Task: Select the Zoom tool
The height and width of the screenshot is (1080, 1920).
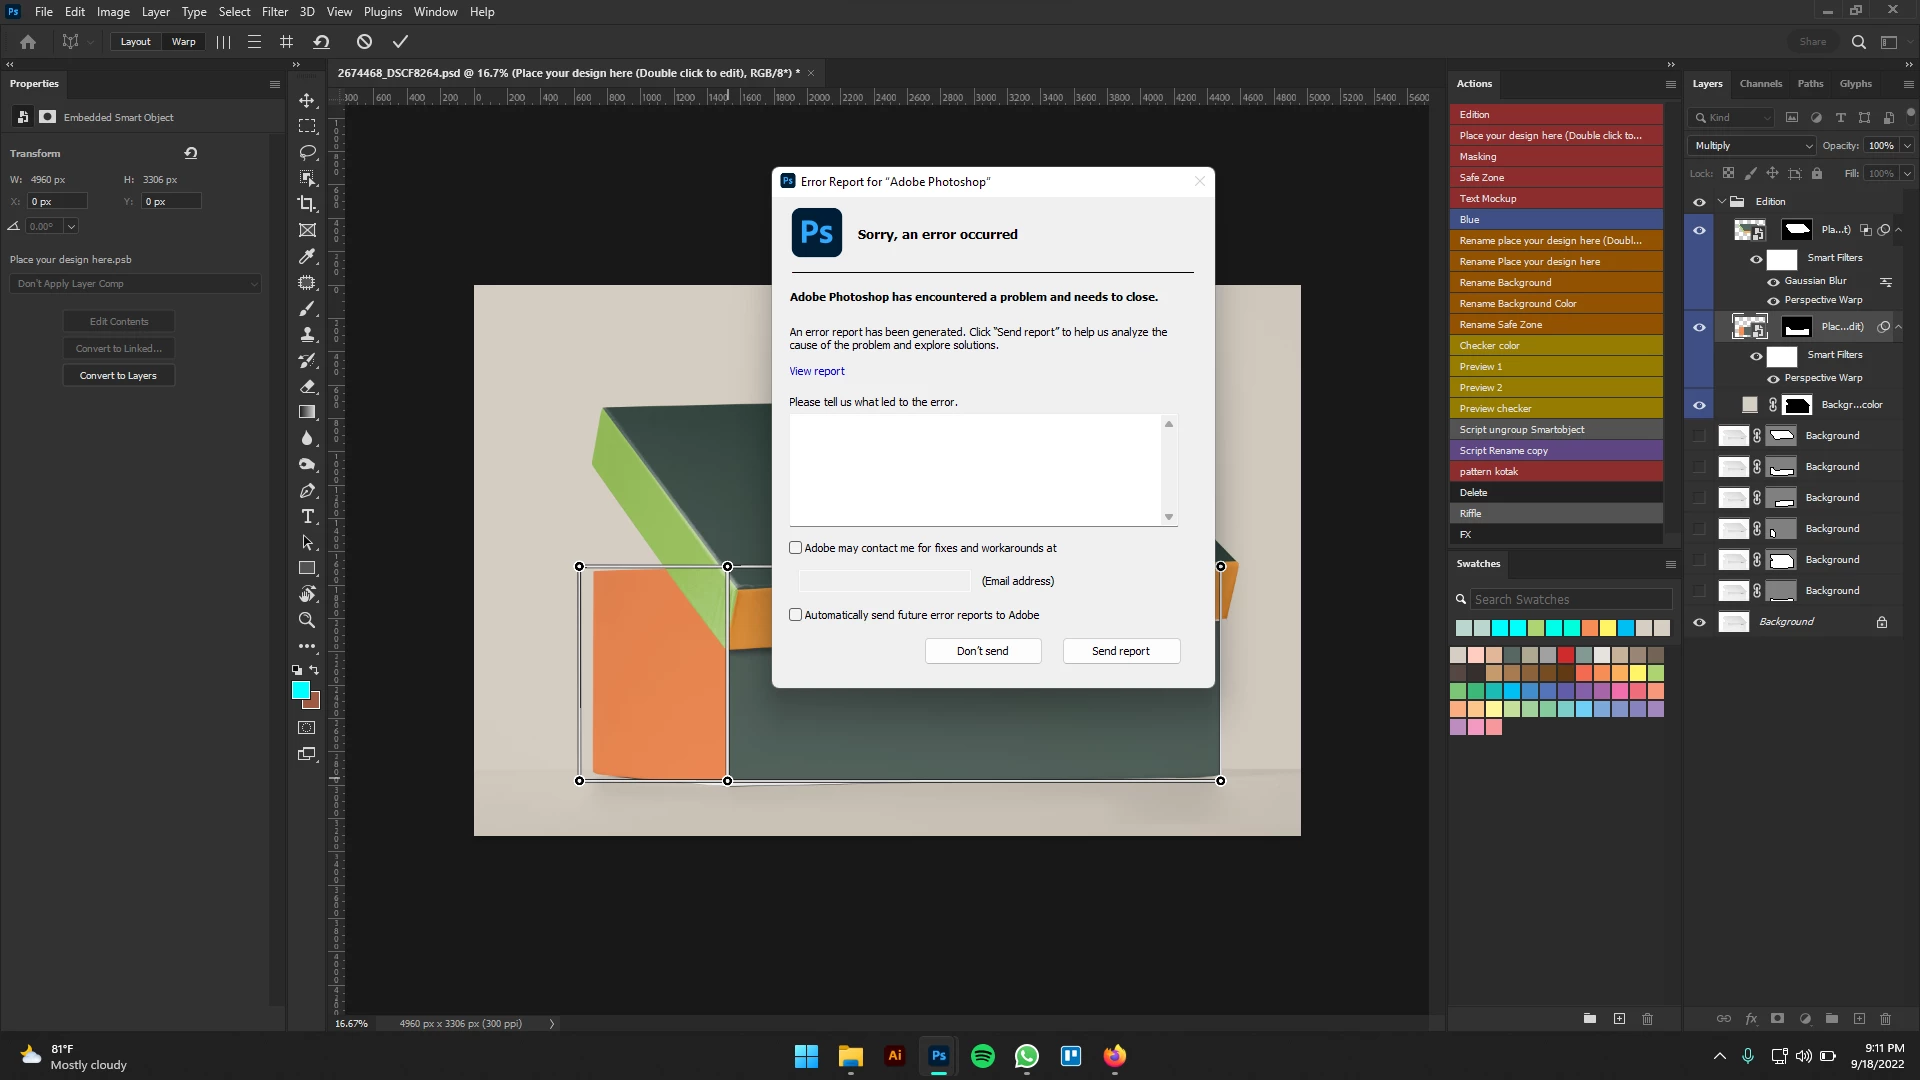Action: coord(307,620)
